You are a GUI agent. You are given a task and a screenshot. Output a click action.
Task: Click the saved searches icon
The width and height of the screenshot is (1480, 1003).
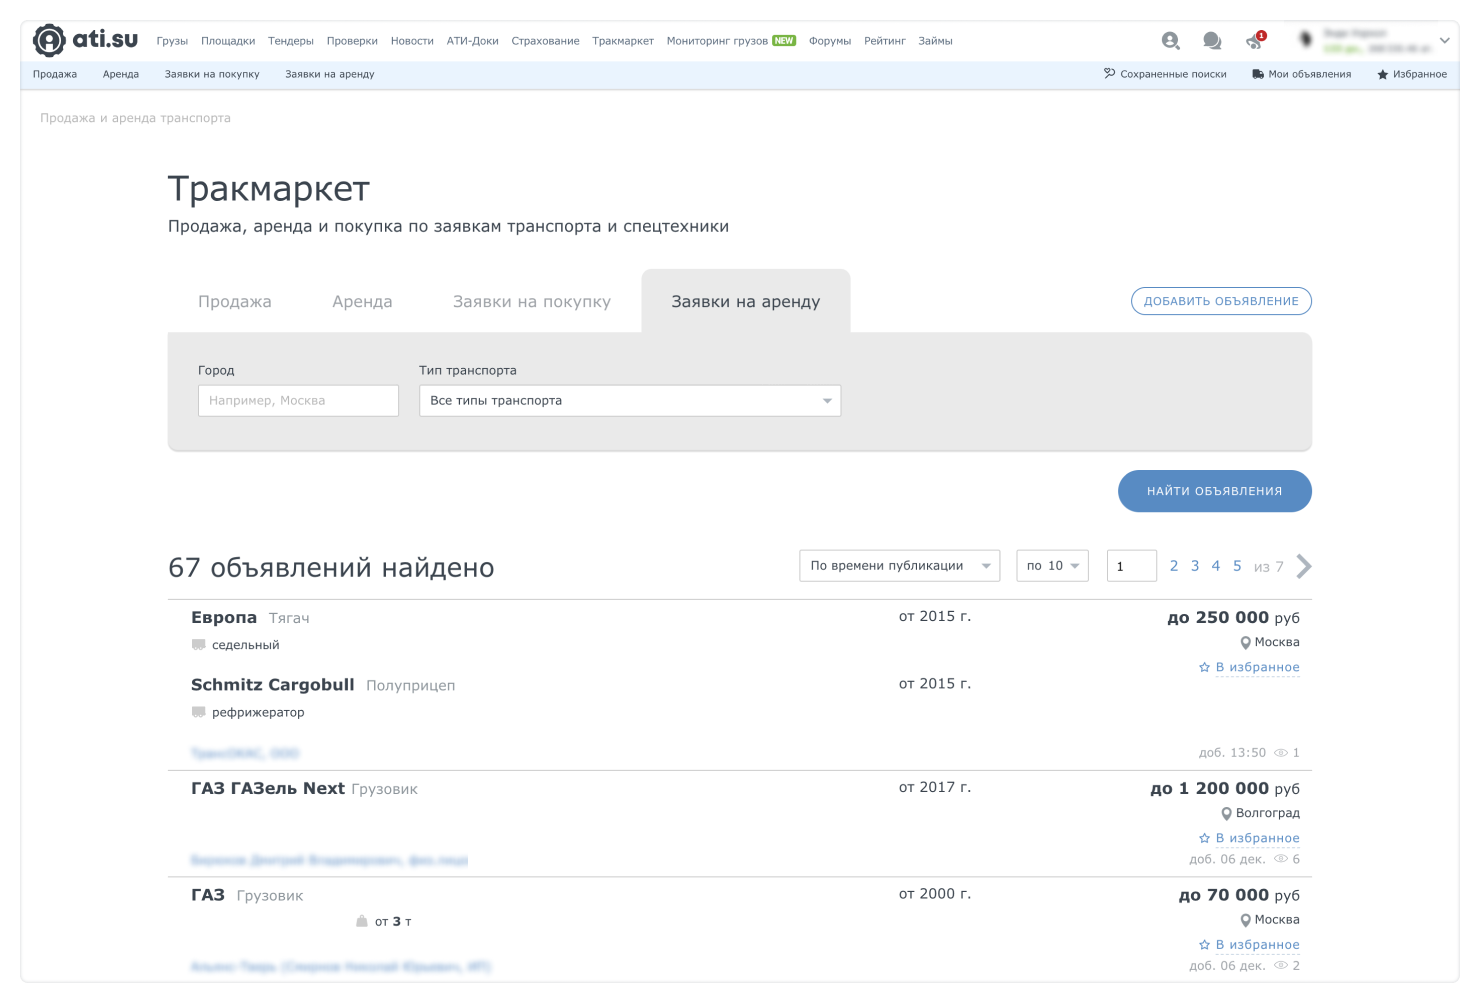pyautogui.click(x=1109, y=73)
